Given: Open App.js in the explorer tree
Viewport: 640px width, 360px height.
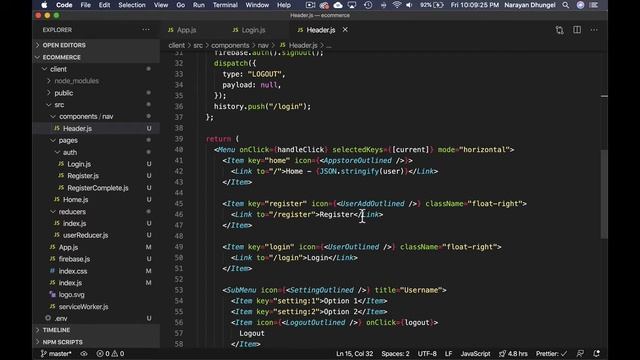Looking at the screenshot, I should coord(96,247).
